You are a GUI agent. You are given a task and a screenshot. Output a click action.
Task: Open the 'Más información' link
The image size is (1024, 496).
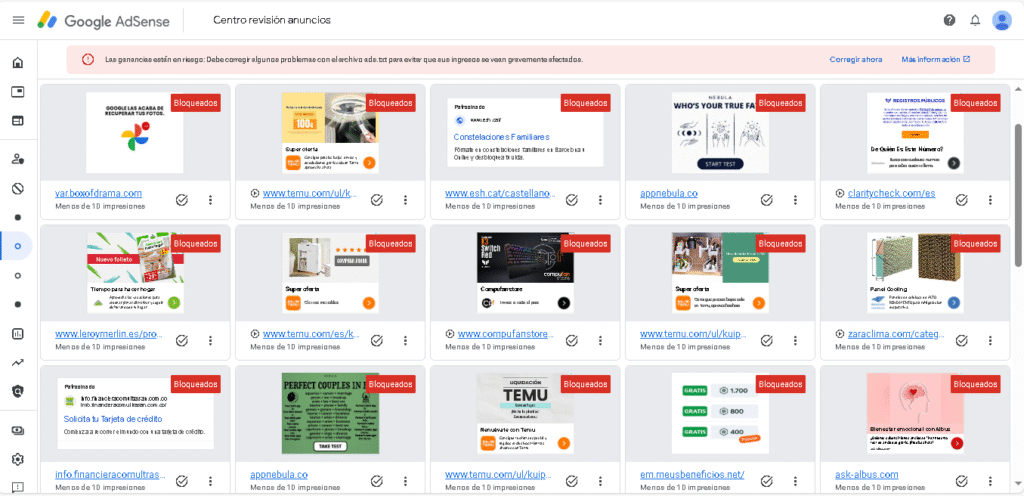coord(935,59)
